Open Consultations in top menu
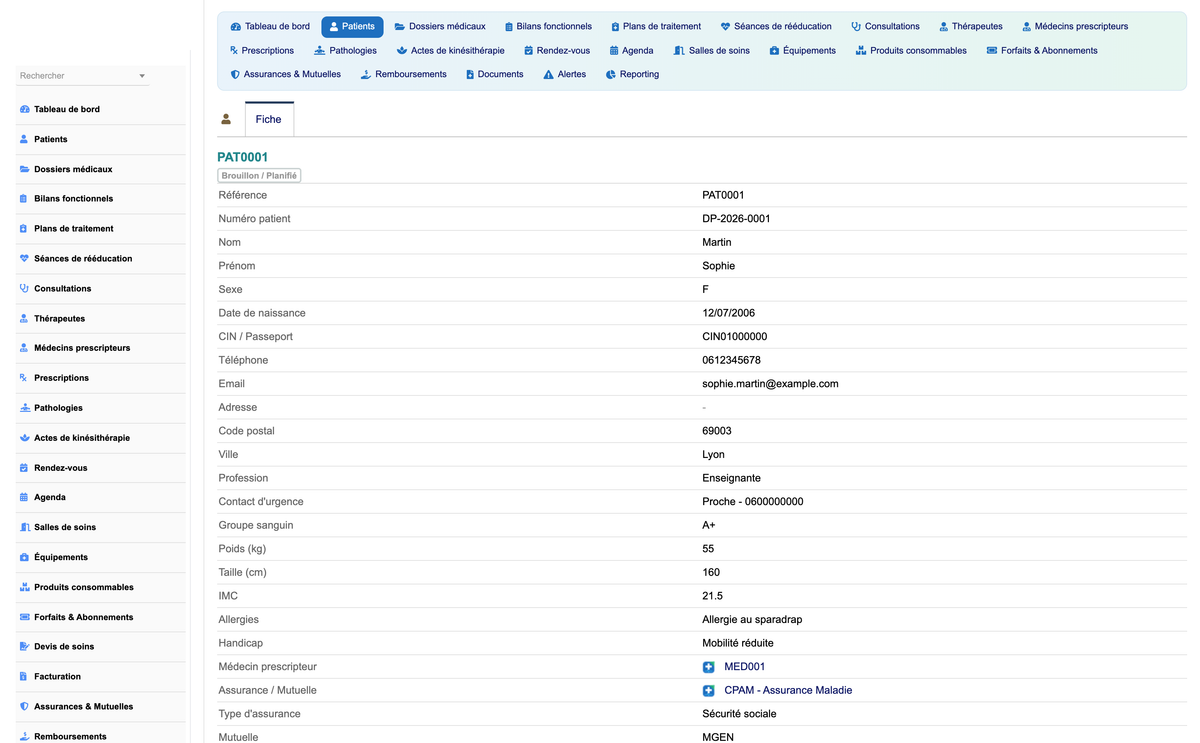Screen dimensions: 1200x743 pos(885,26)
